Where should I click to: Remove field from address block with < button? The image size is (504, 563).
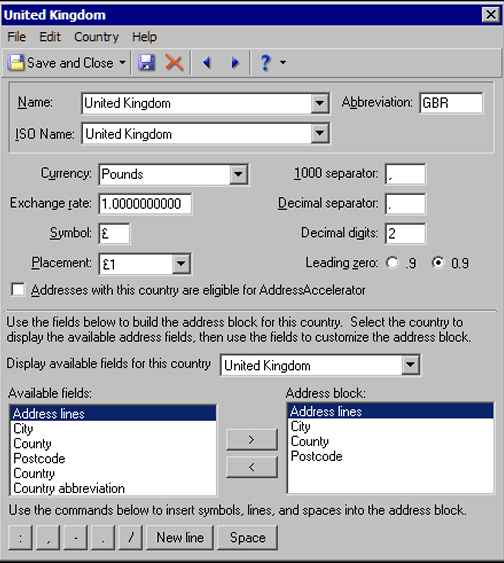[252, 467]
